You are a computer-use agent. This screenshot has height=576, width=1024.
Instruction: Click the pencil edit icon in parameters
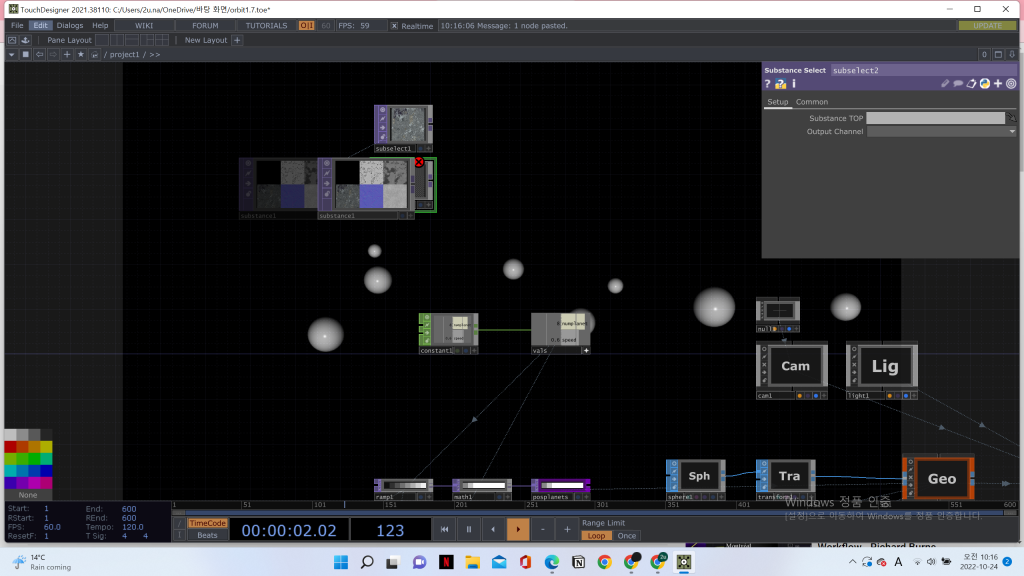(x=945, y=84)
